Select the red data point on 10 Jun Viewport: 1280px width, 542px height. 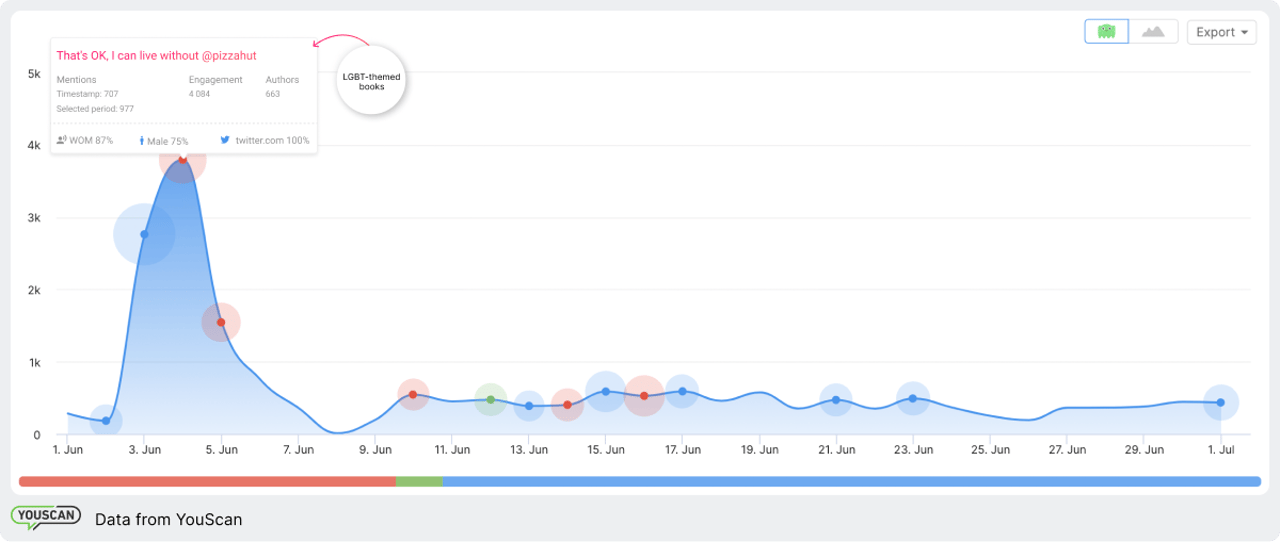click(x=413, y=395)
